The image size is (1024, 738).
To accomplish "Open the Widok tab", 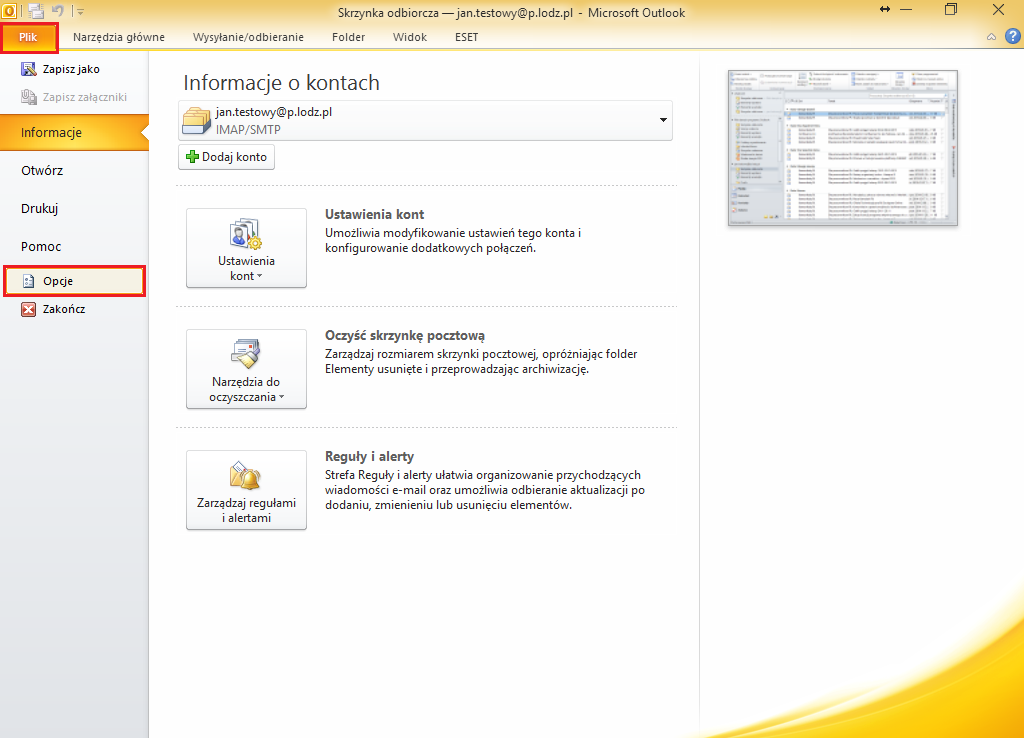I will click(x=409, y=37).
